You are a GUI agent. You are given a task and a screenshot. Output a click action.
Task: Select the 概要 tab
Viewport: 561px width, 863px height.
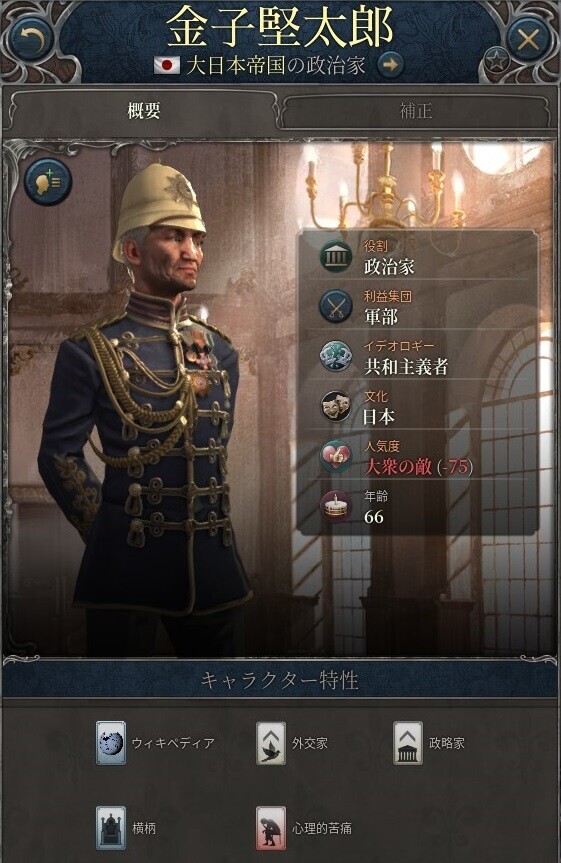coord(144,112)
